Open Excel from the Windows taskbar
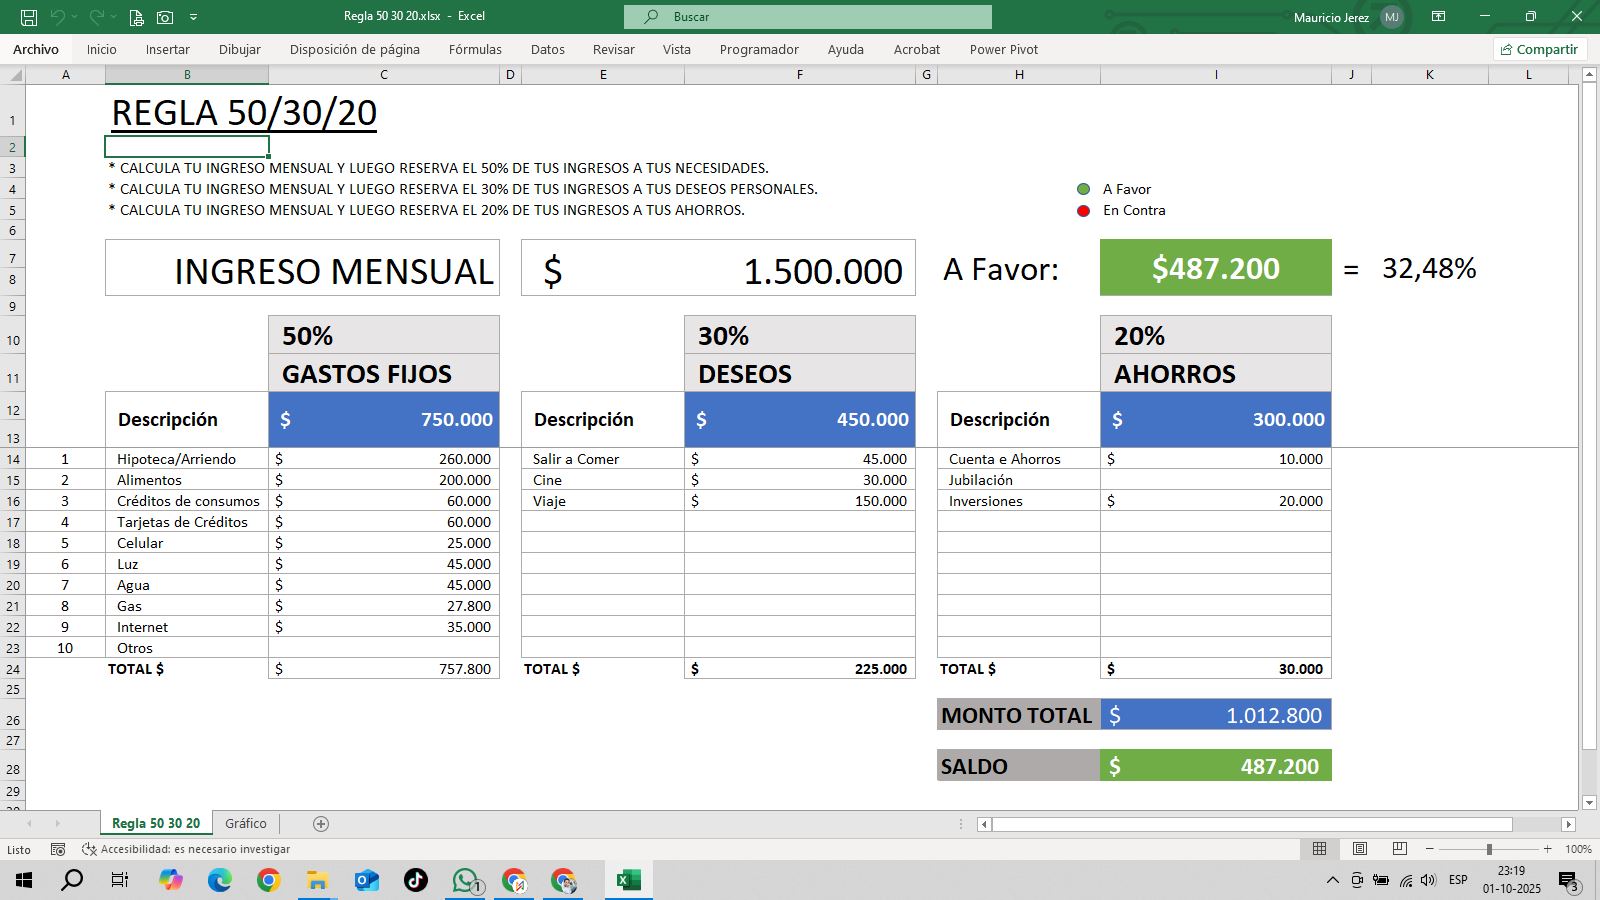The width and height of the screenshot is (1600, 900). (628, 880)
